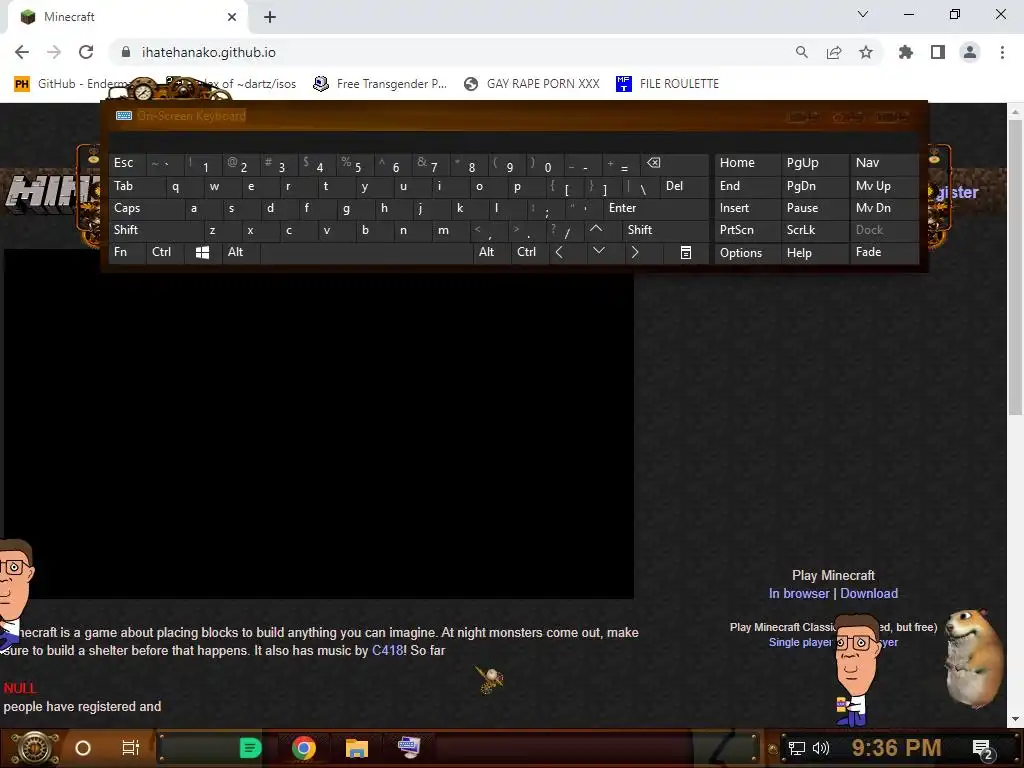Click the Single player link

(801, 642)
